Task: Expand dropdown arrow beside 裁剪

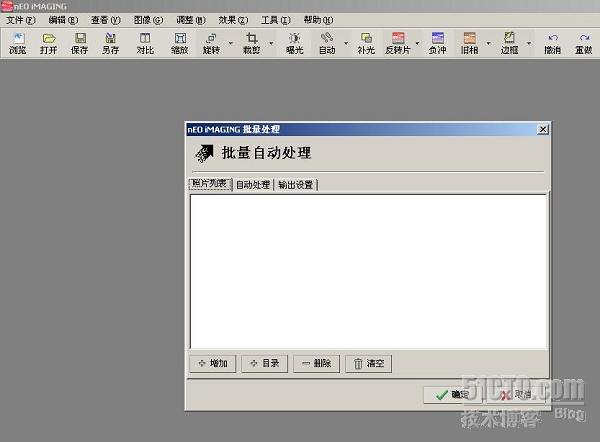Action: tap(271, 43)
